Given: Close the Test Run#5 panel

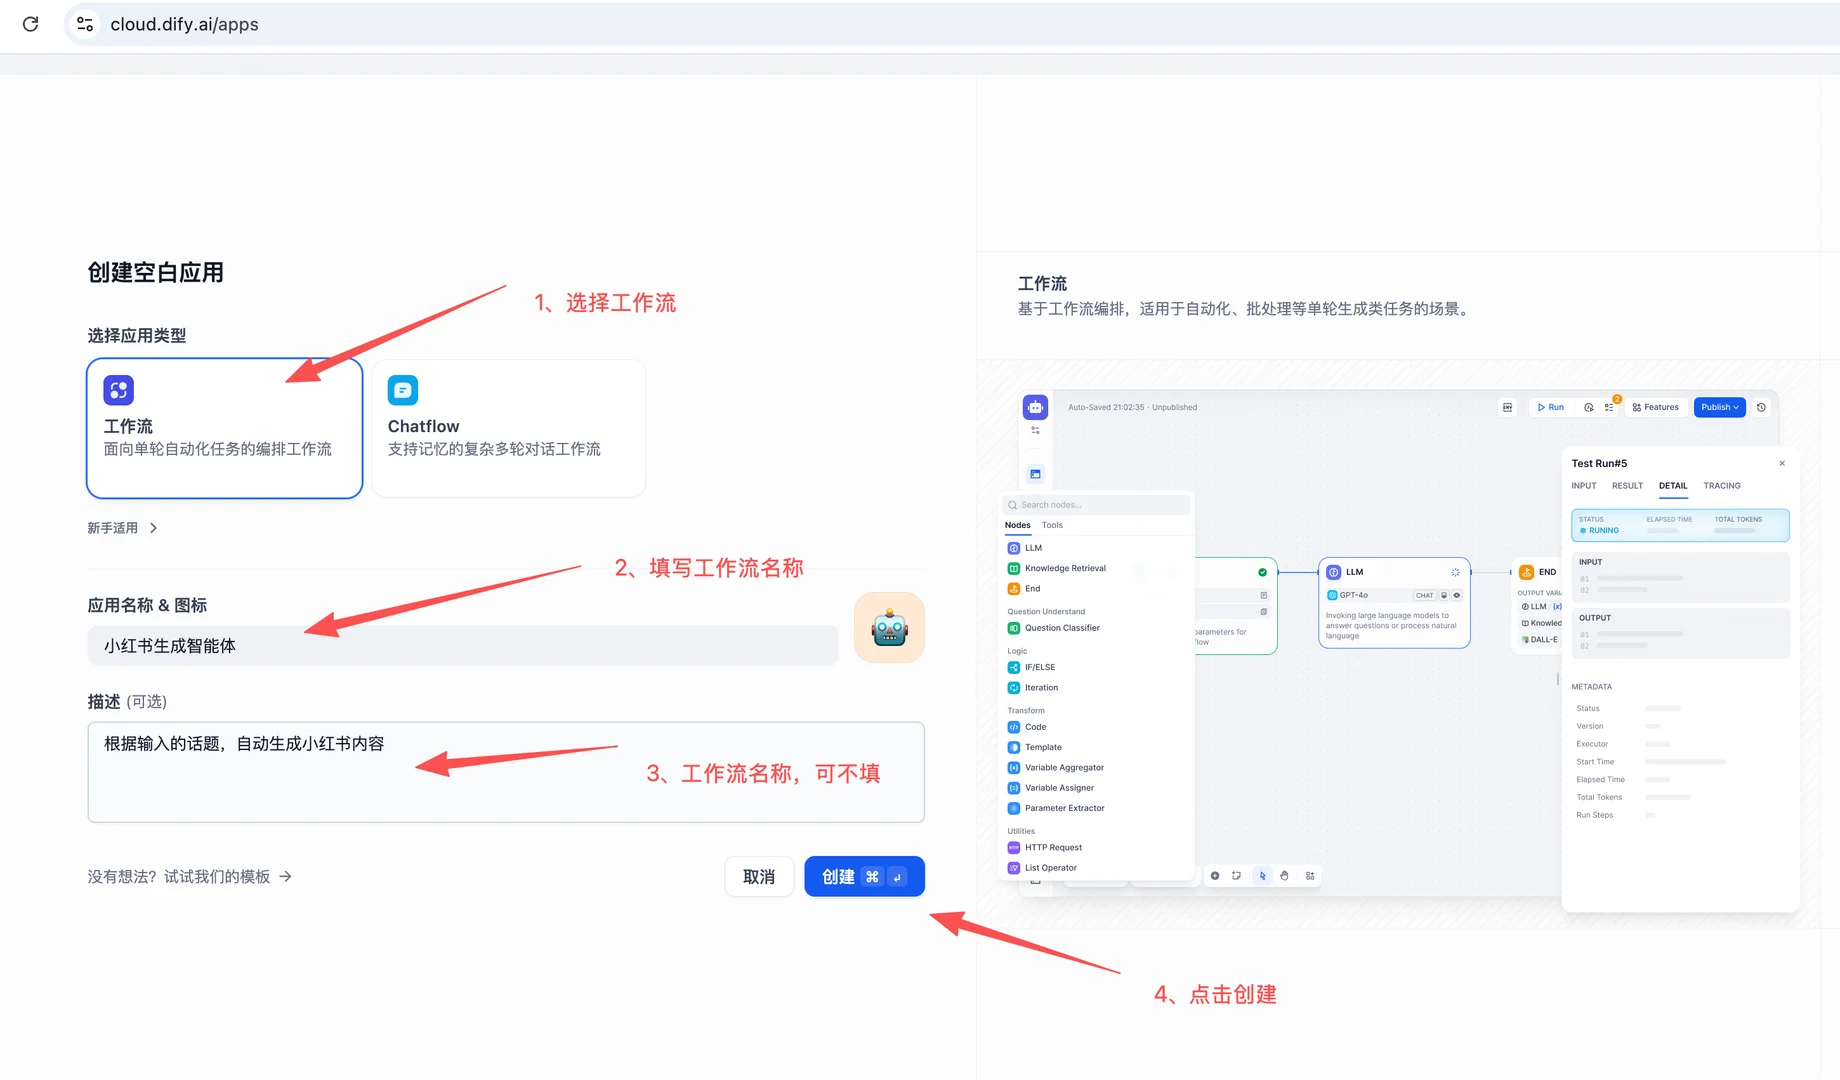Looking at the screenshot, I should click(1782, 463).
